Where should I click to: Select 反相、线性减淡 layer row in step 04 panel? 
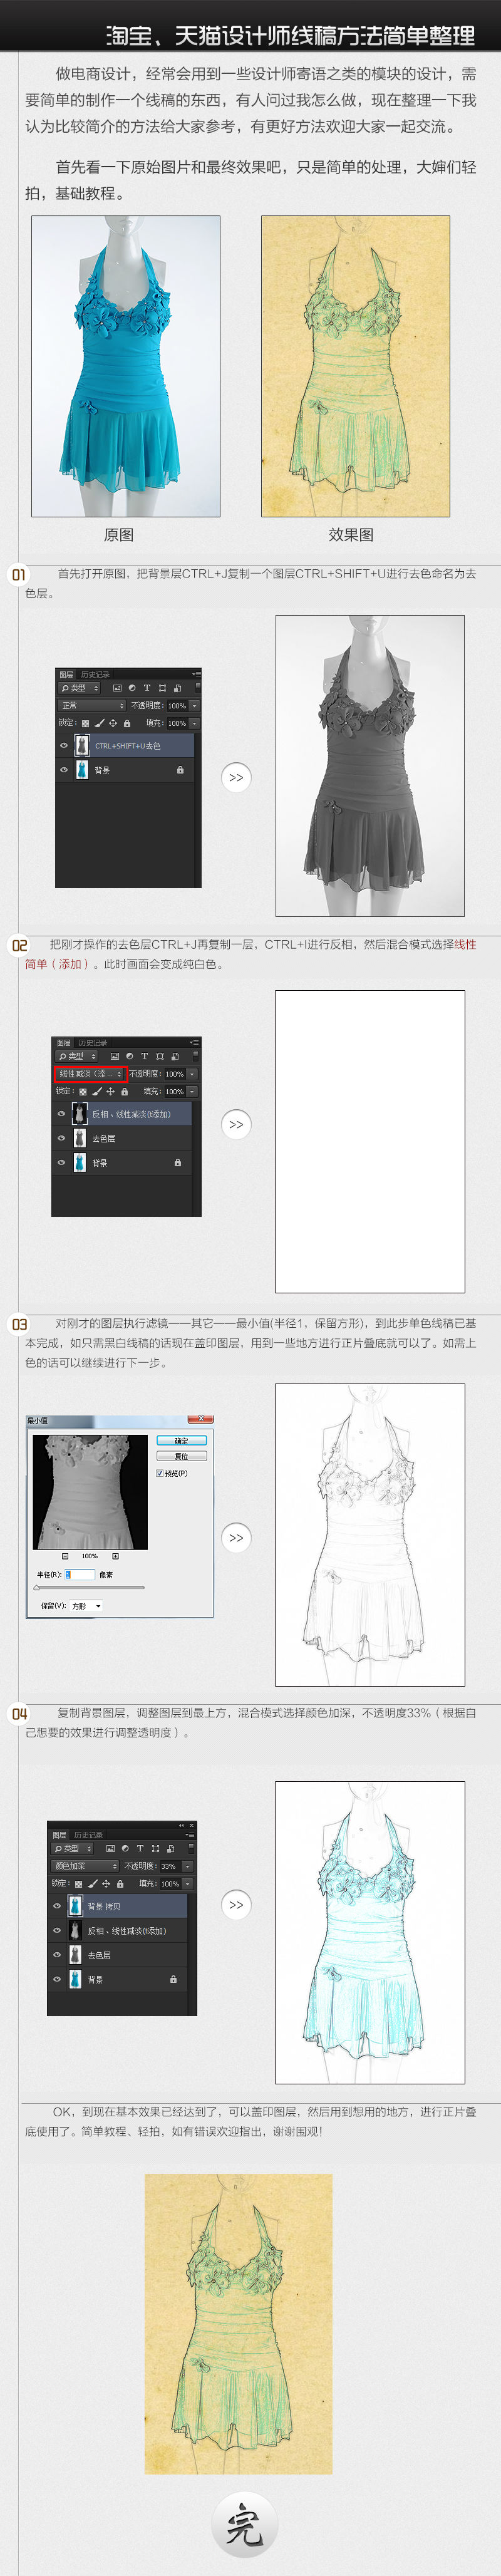pos(118,1930)
